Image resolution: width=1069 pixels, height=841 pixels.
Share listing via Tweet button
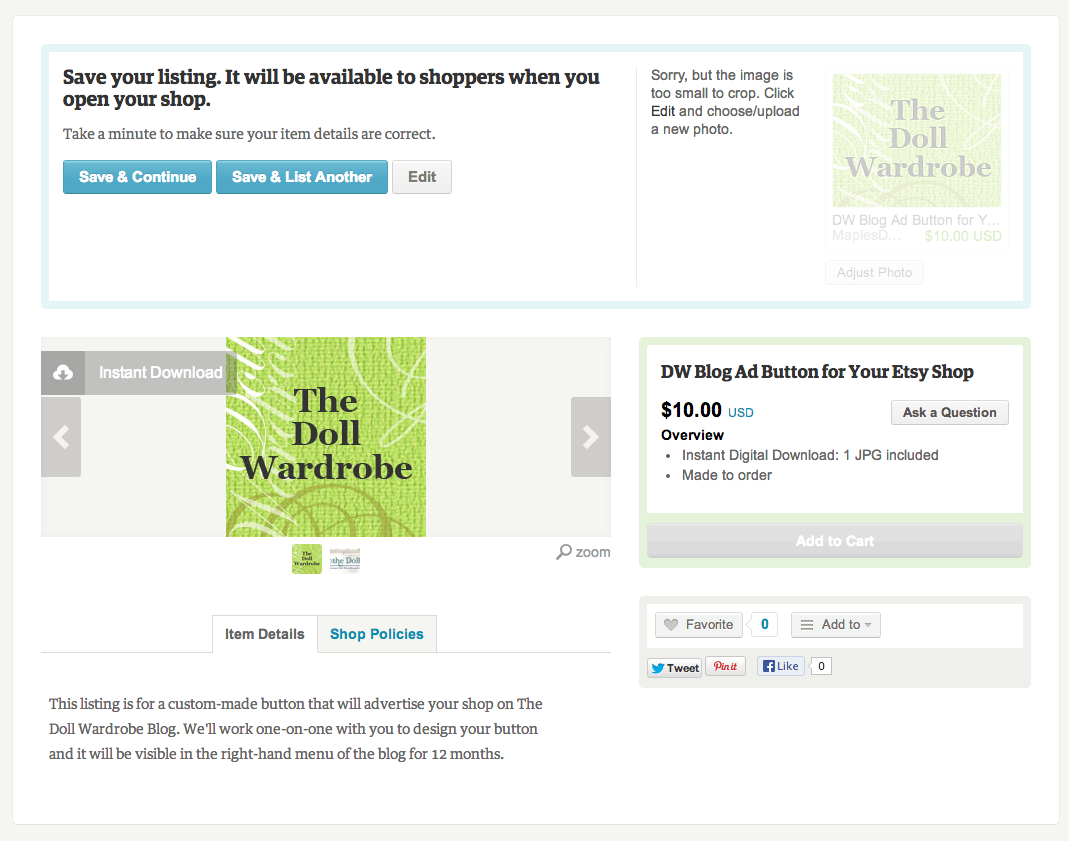674,668
